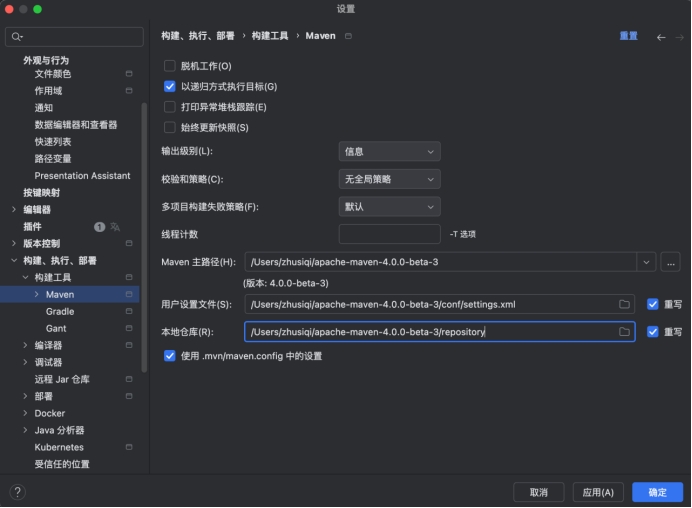The width and height of the screenshot is (692, 508).
Task: Click the back navigation arrow
Action: coord(661,37)
